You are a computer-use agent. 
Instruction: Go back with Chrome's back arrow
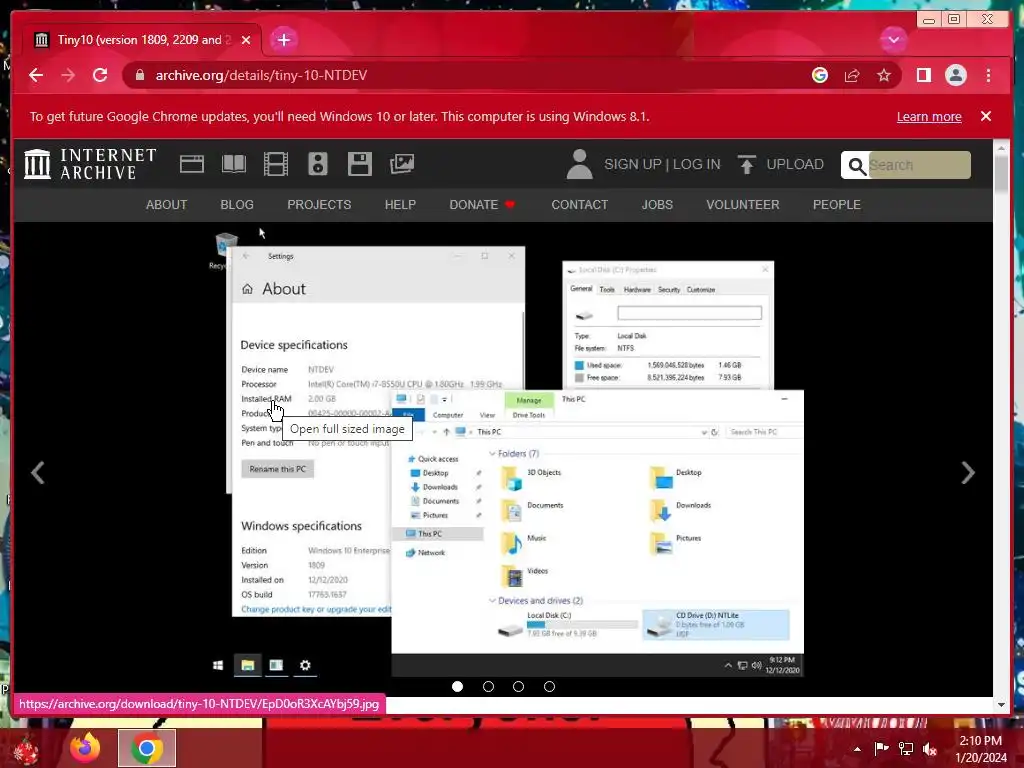click(36, 75)
